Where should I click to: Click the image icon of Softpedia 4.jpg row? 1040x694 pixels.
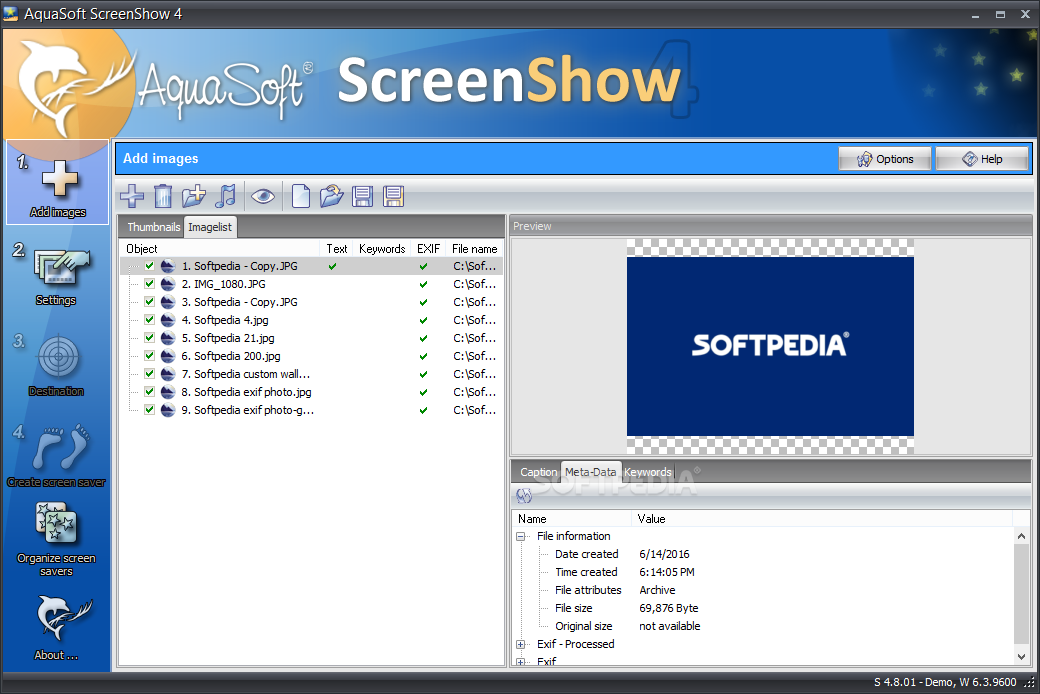[x=168, y=320]
